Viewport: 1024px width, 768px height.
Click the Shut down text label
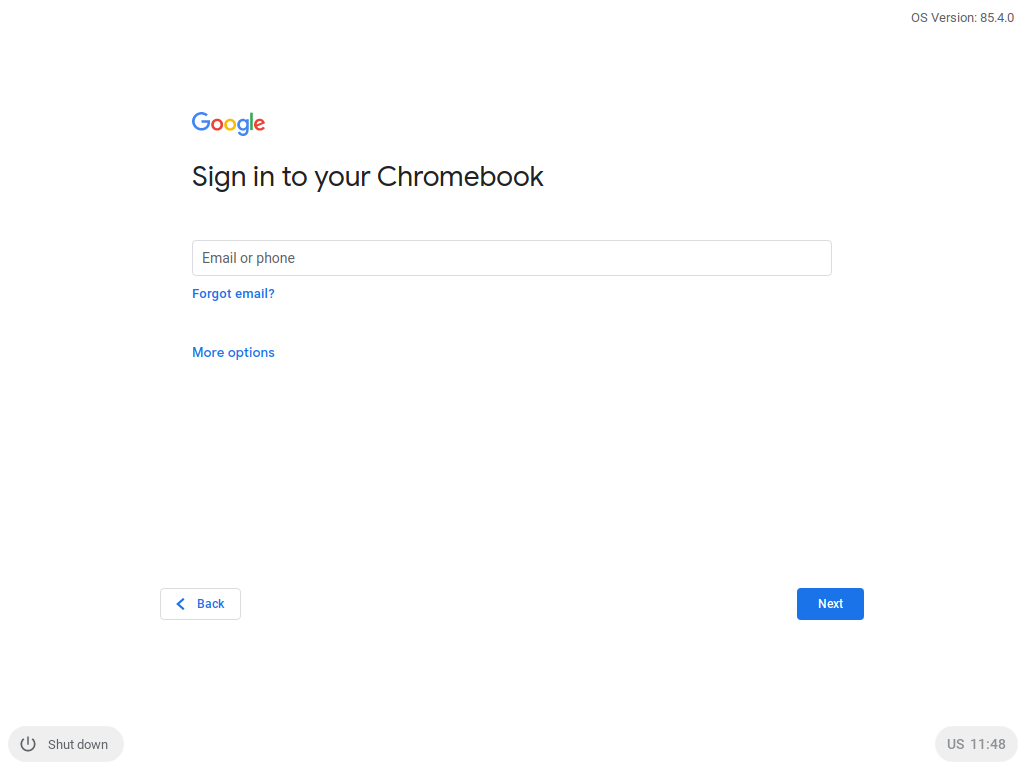click(78, 744)
